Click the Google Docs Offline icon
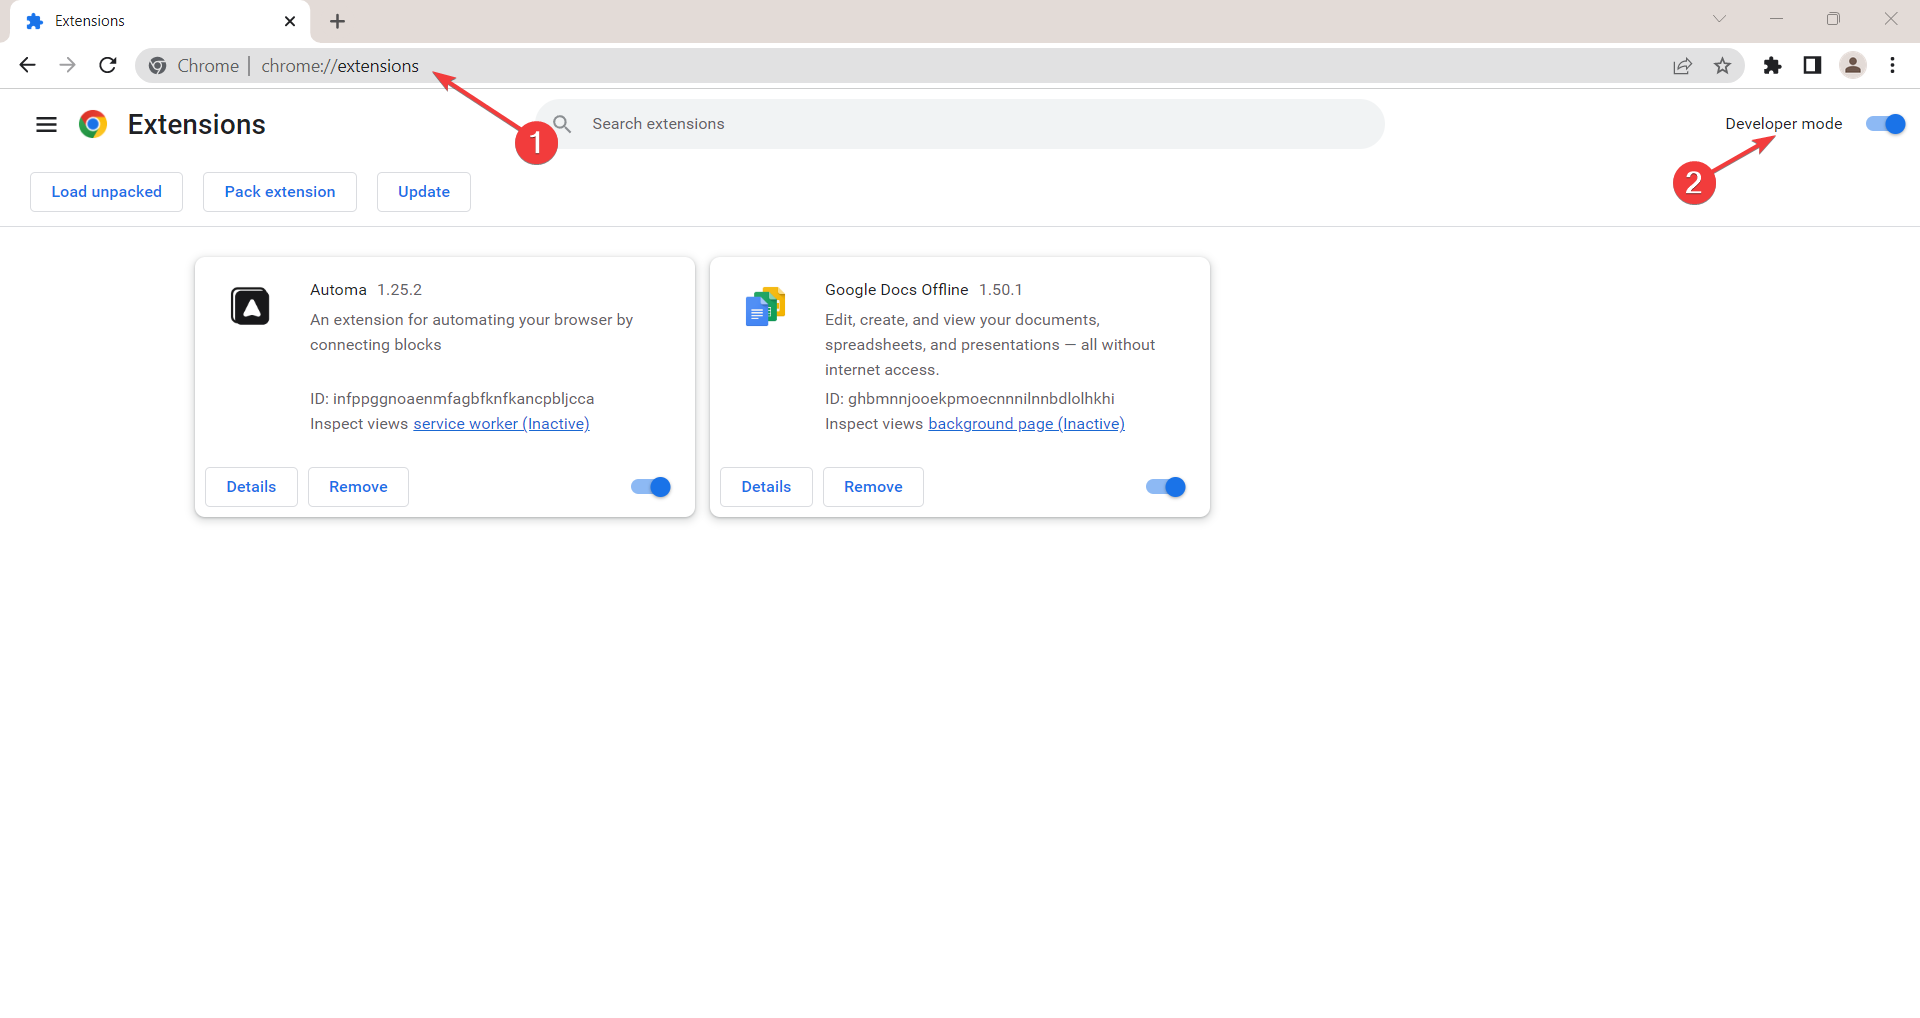This screenshot has width=1920, height=1018. [765, 306]
